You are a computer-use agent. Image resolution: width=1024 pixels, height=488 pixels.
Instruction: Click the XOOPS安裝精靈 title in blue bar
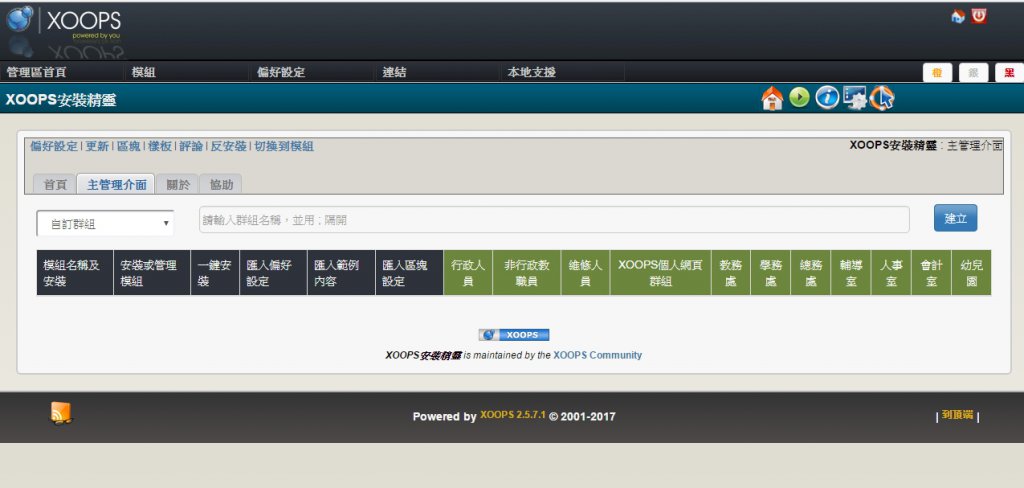click(x=61, y=100)
